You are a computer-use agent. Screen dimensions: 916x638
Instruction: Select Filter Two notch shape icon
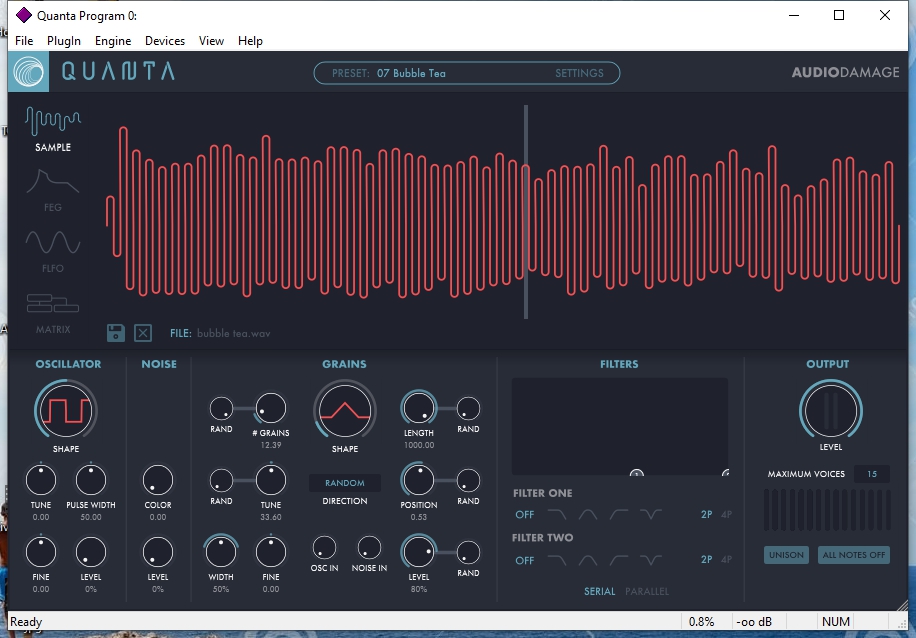click(x=650, y=560)
